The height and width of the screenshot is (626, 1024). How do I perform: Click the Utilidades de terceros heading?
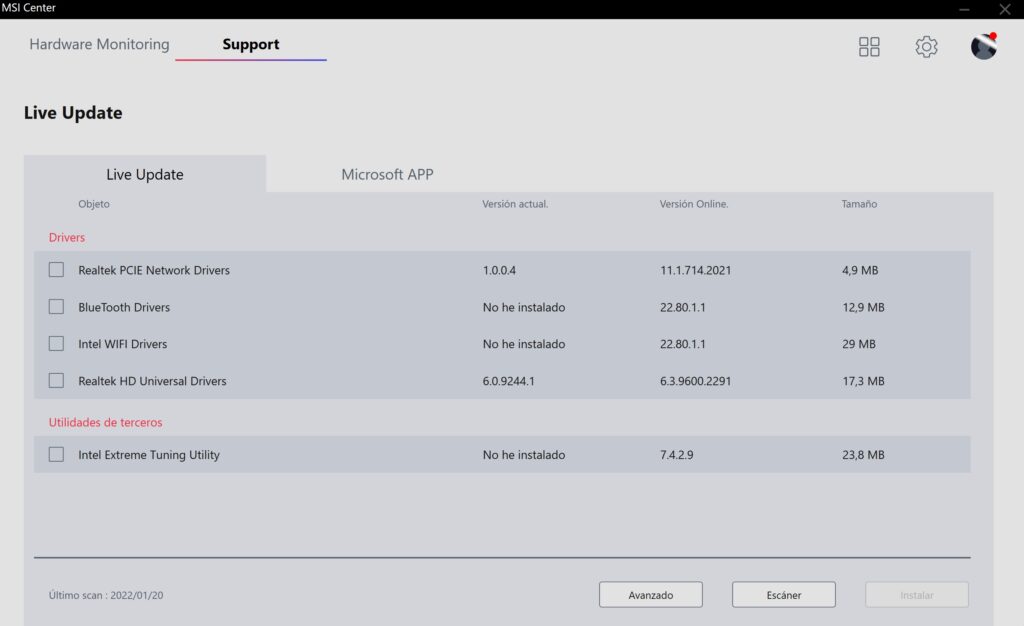point(105,422)
